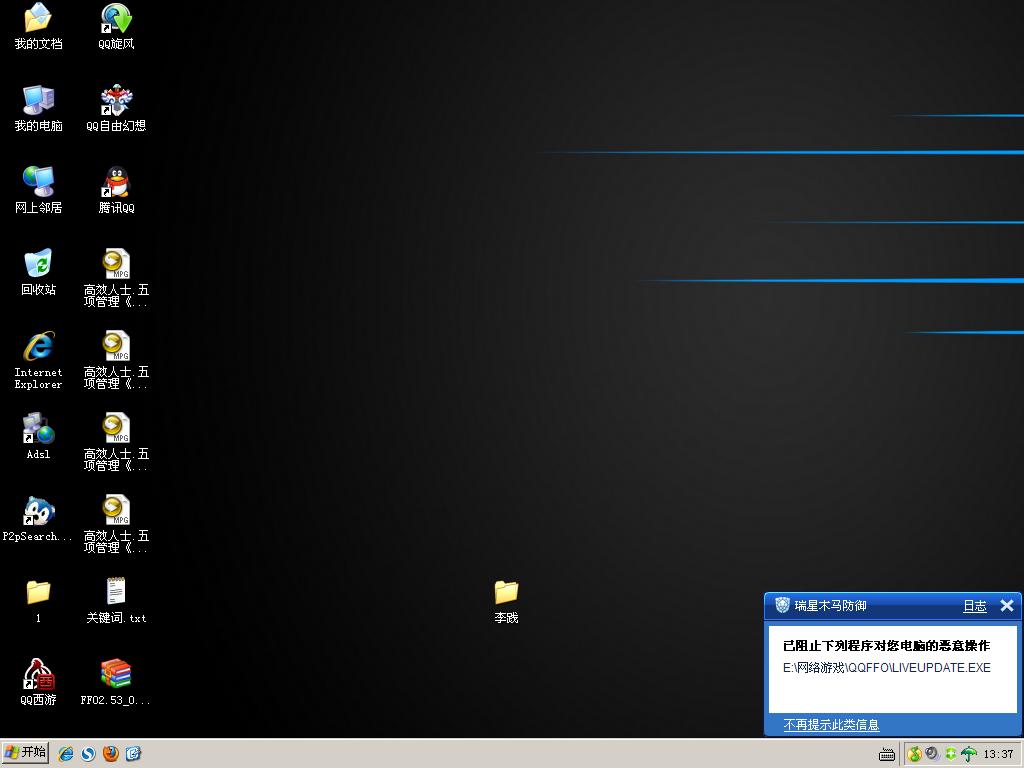The width and height of the screenshot is (1024, 768).
Task: Click the 13:37 system clock
Action: (x=999, y=754)
